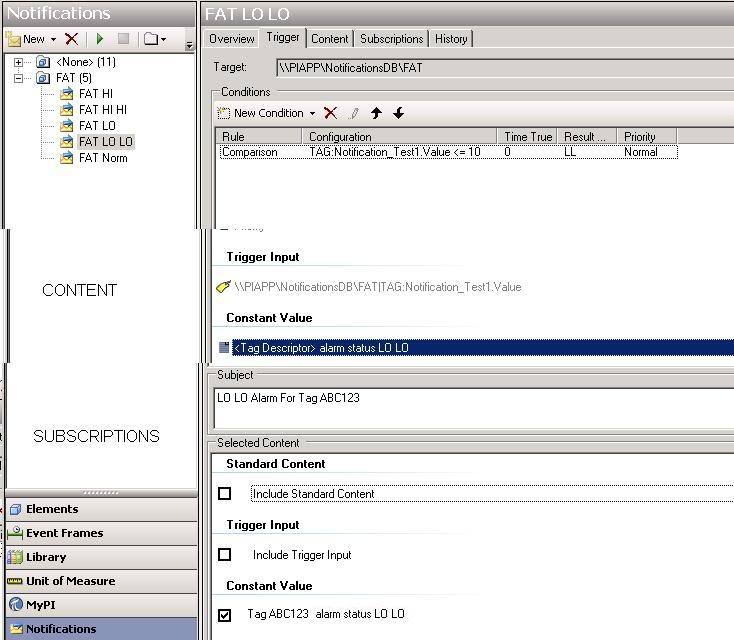
Task: Select the FAT (5) group
Action: coord(73,78)
